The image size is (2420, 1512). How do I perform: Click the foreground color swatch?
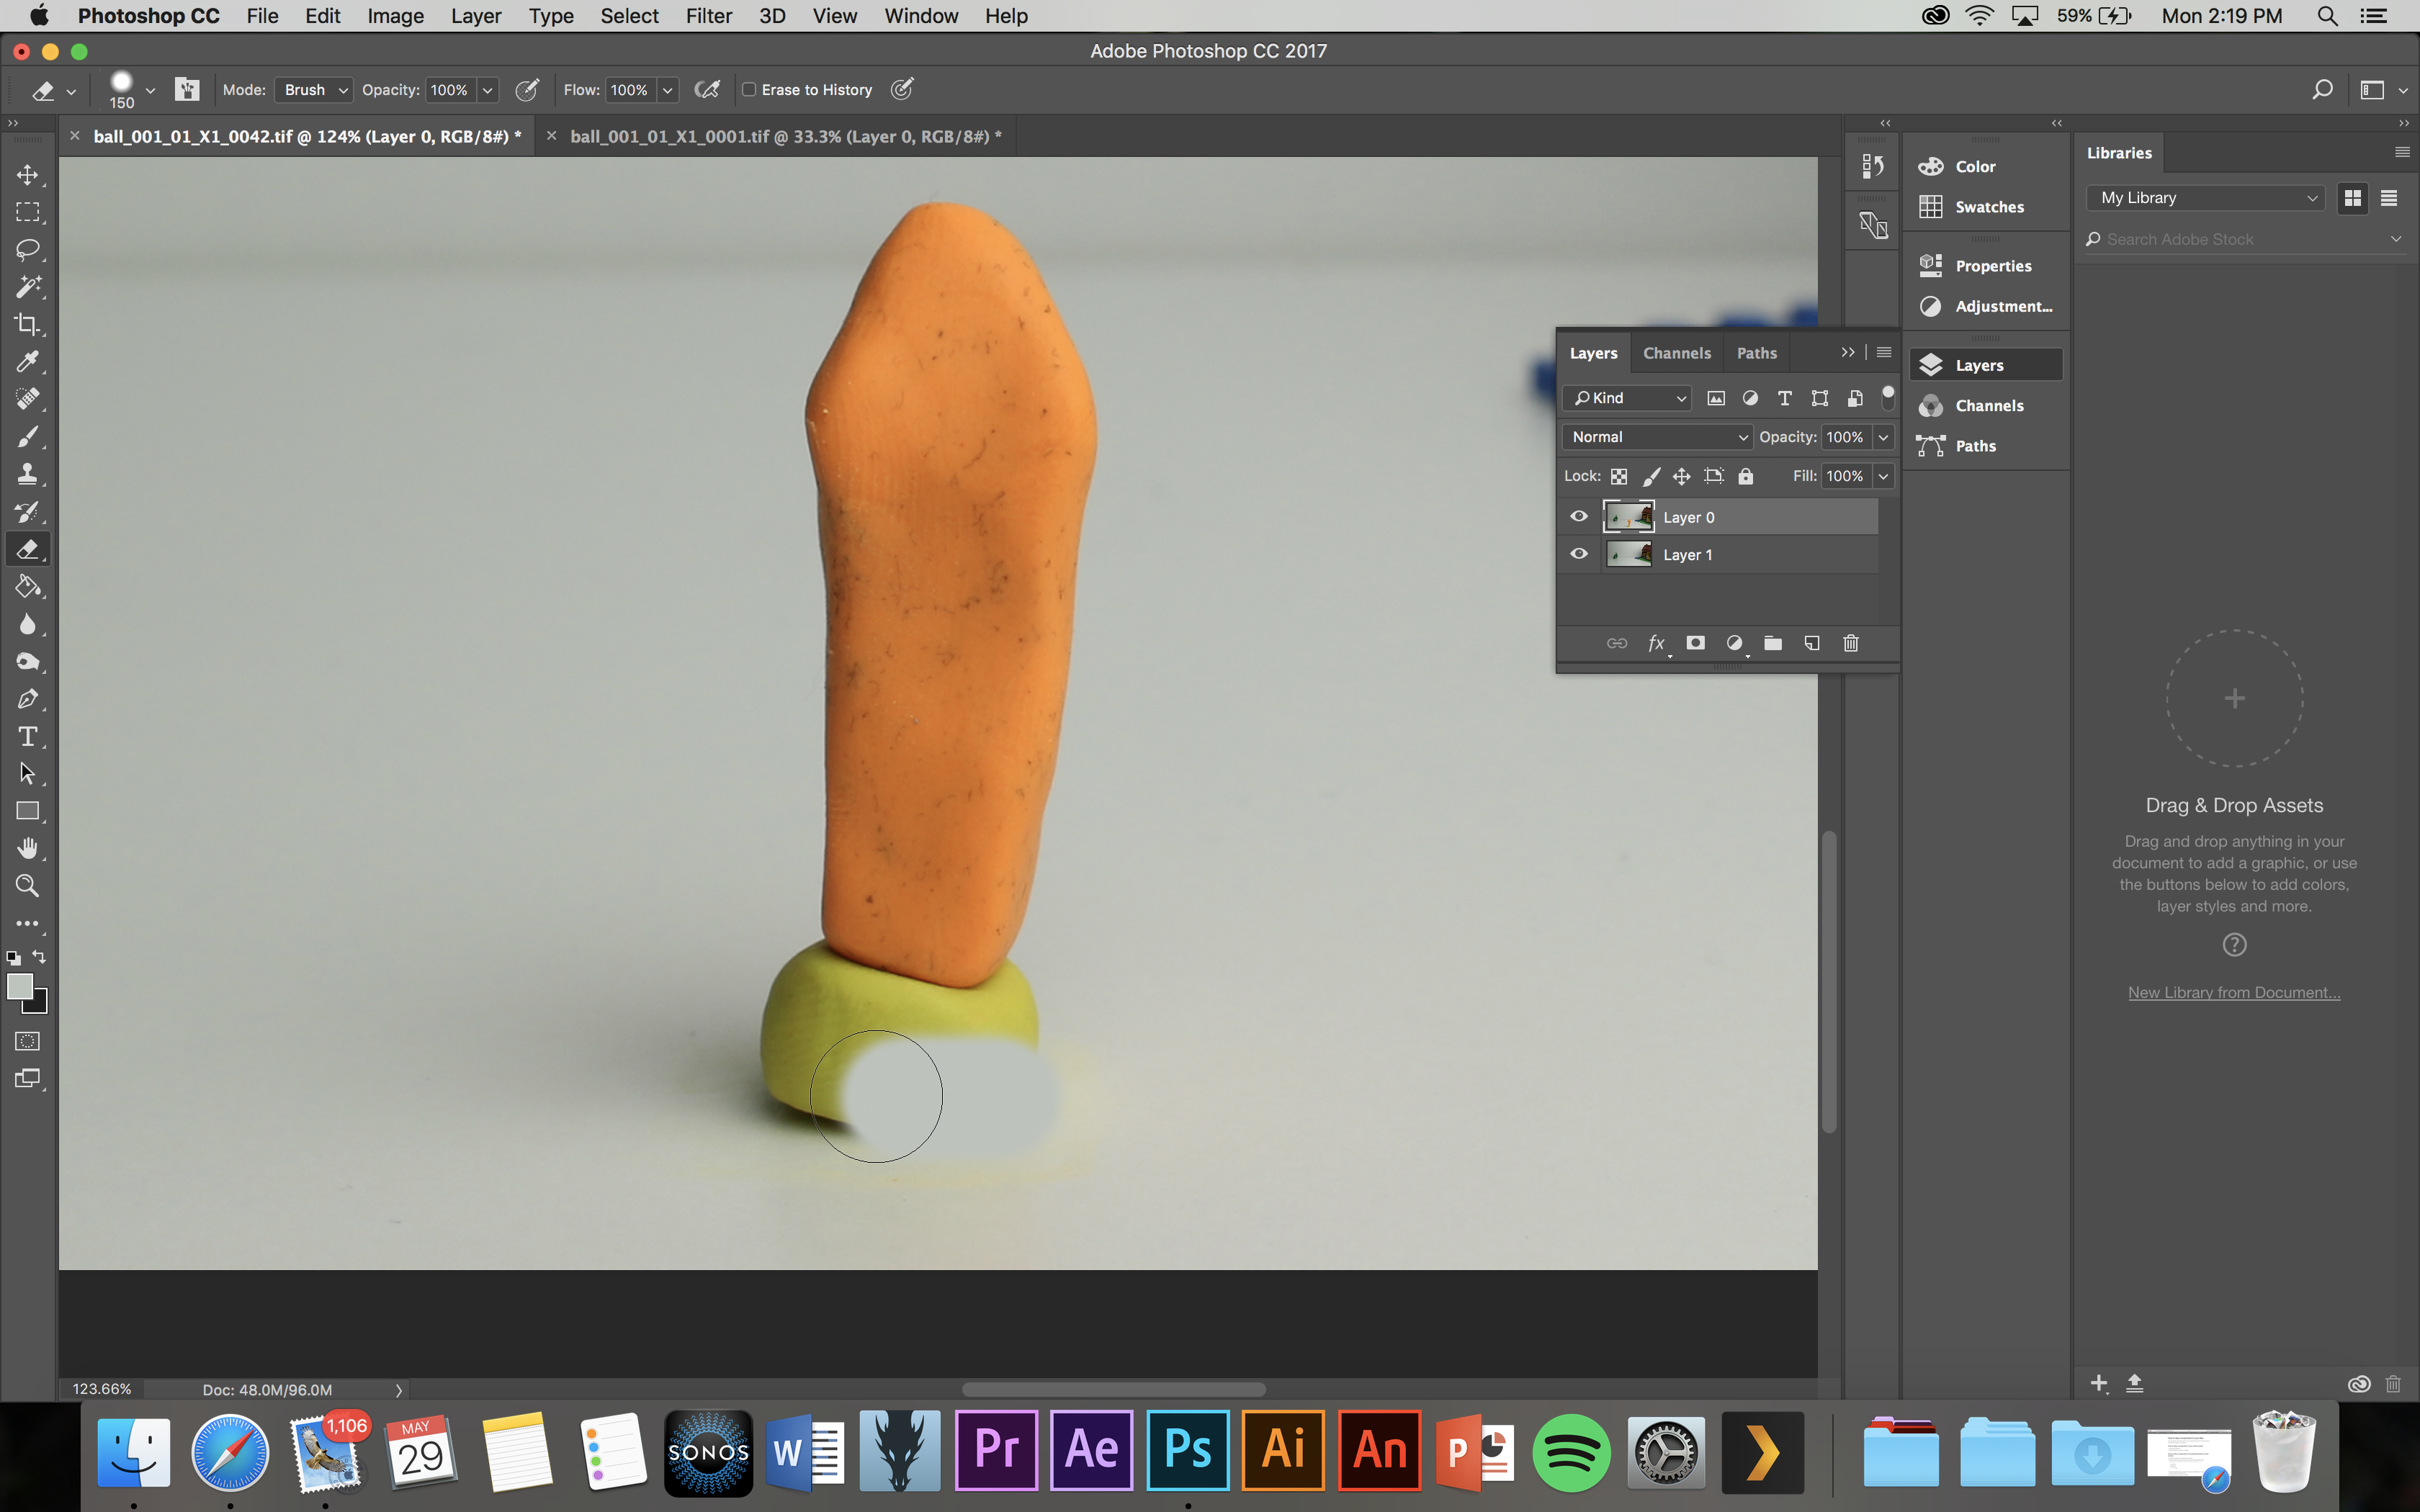(x=18, y=986)
